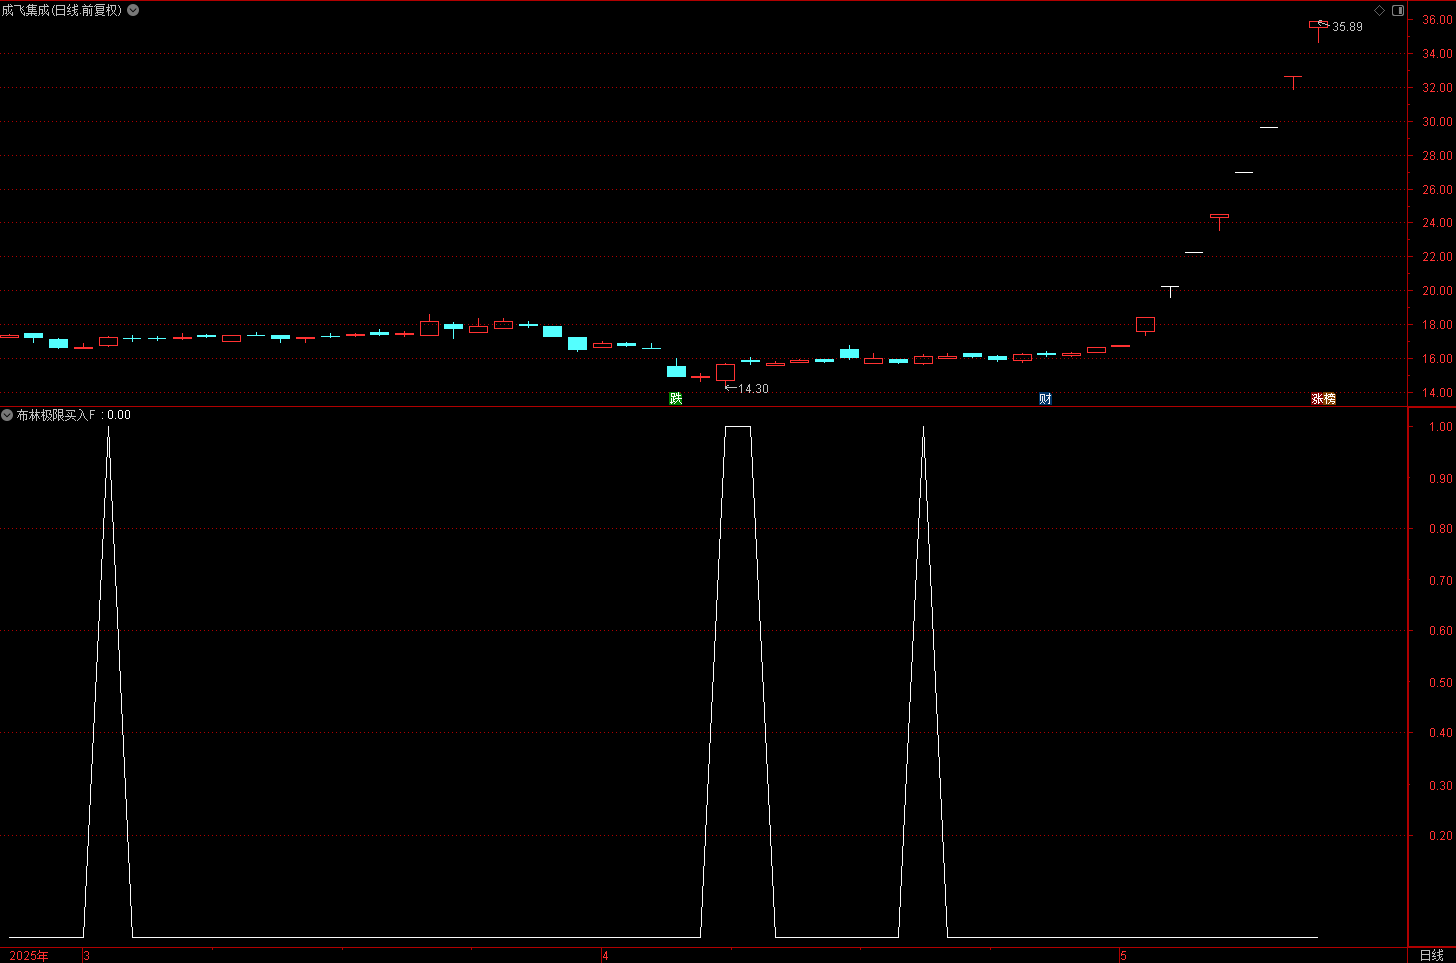Click the blue 财 marker below the chart
Screen dimensions: 1456x963
[x=1045, y=398]
